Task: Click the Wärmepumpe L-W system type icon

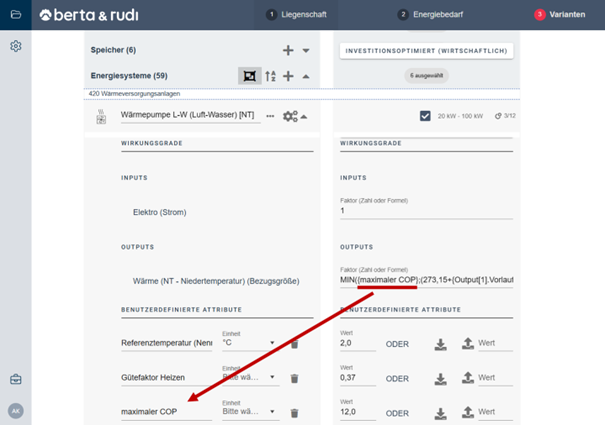Action: coord(101,117)
